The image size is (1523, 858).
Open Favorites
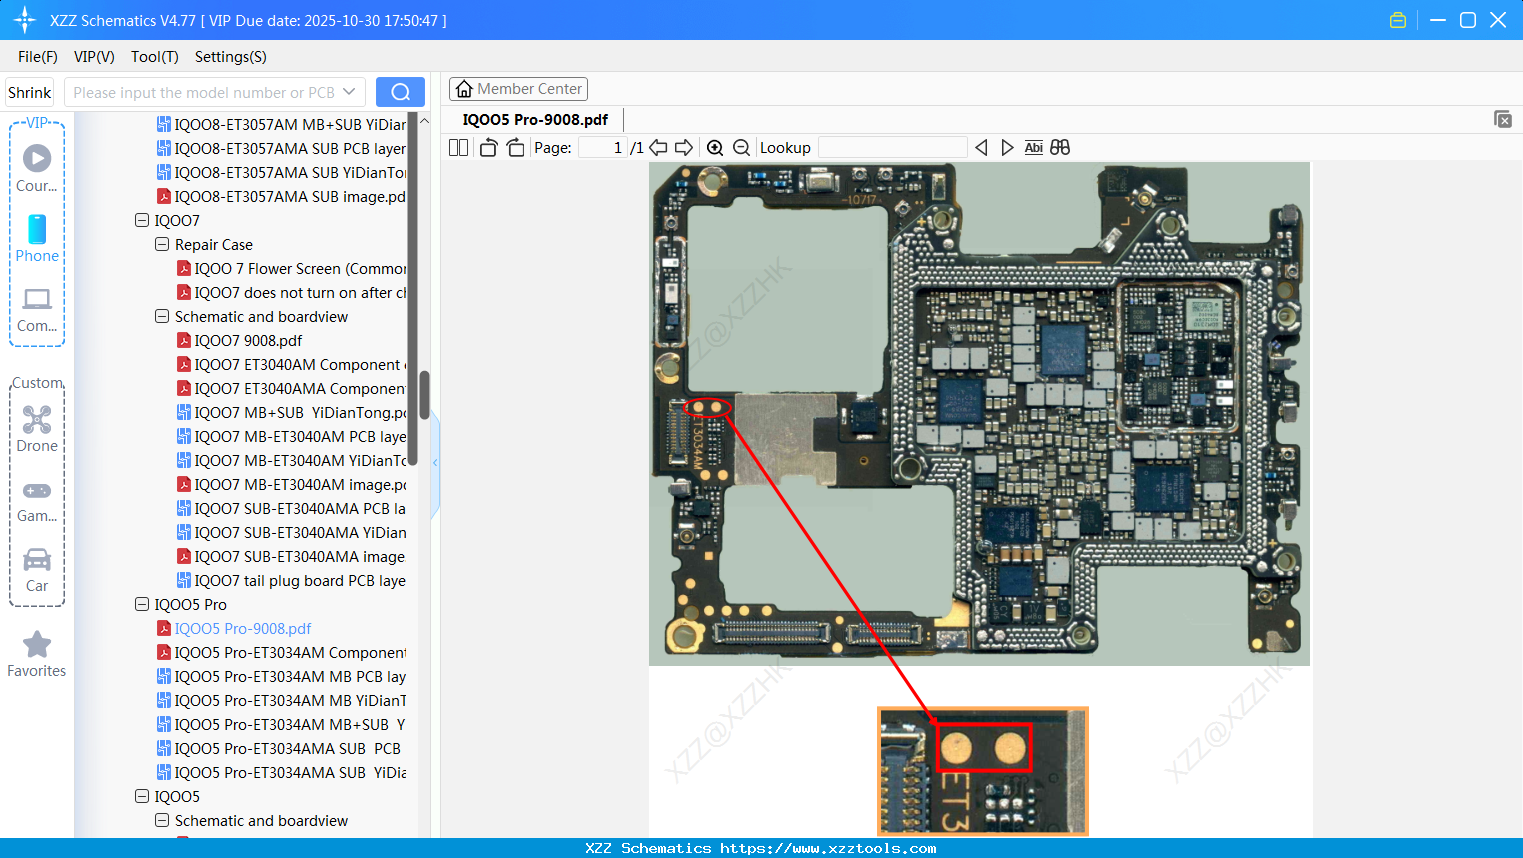click(x=37, y=654)
